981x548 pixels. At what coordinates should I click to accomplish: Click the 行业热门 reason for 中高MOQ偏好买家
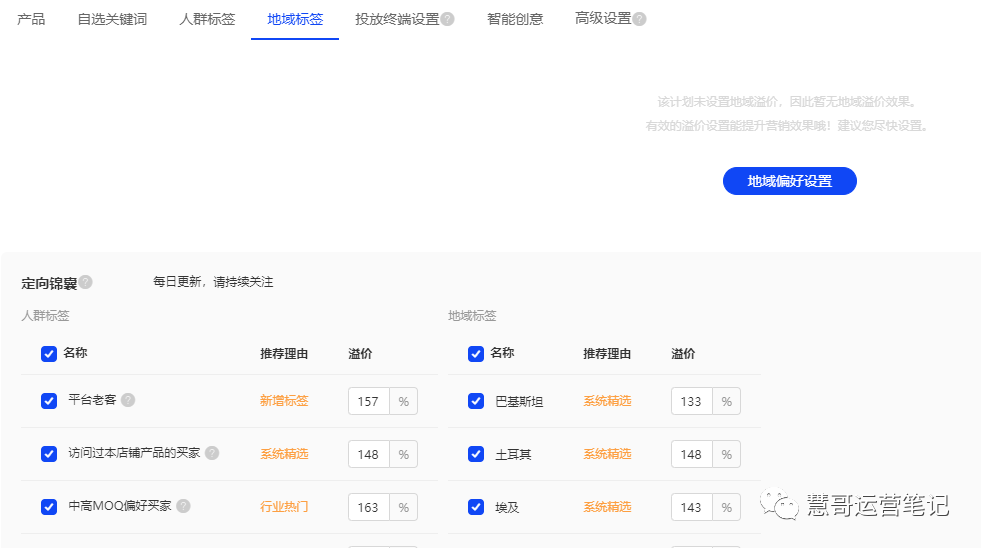284,507
